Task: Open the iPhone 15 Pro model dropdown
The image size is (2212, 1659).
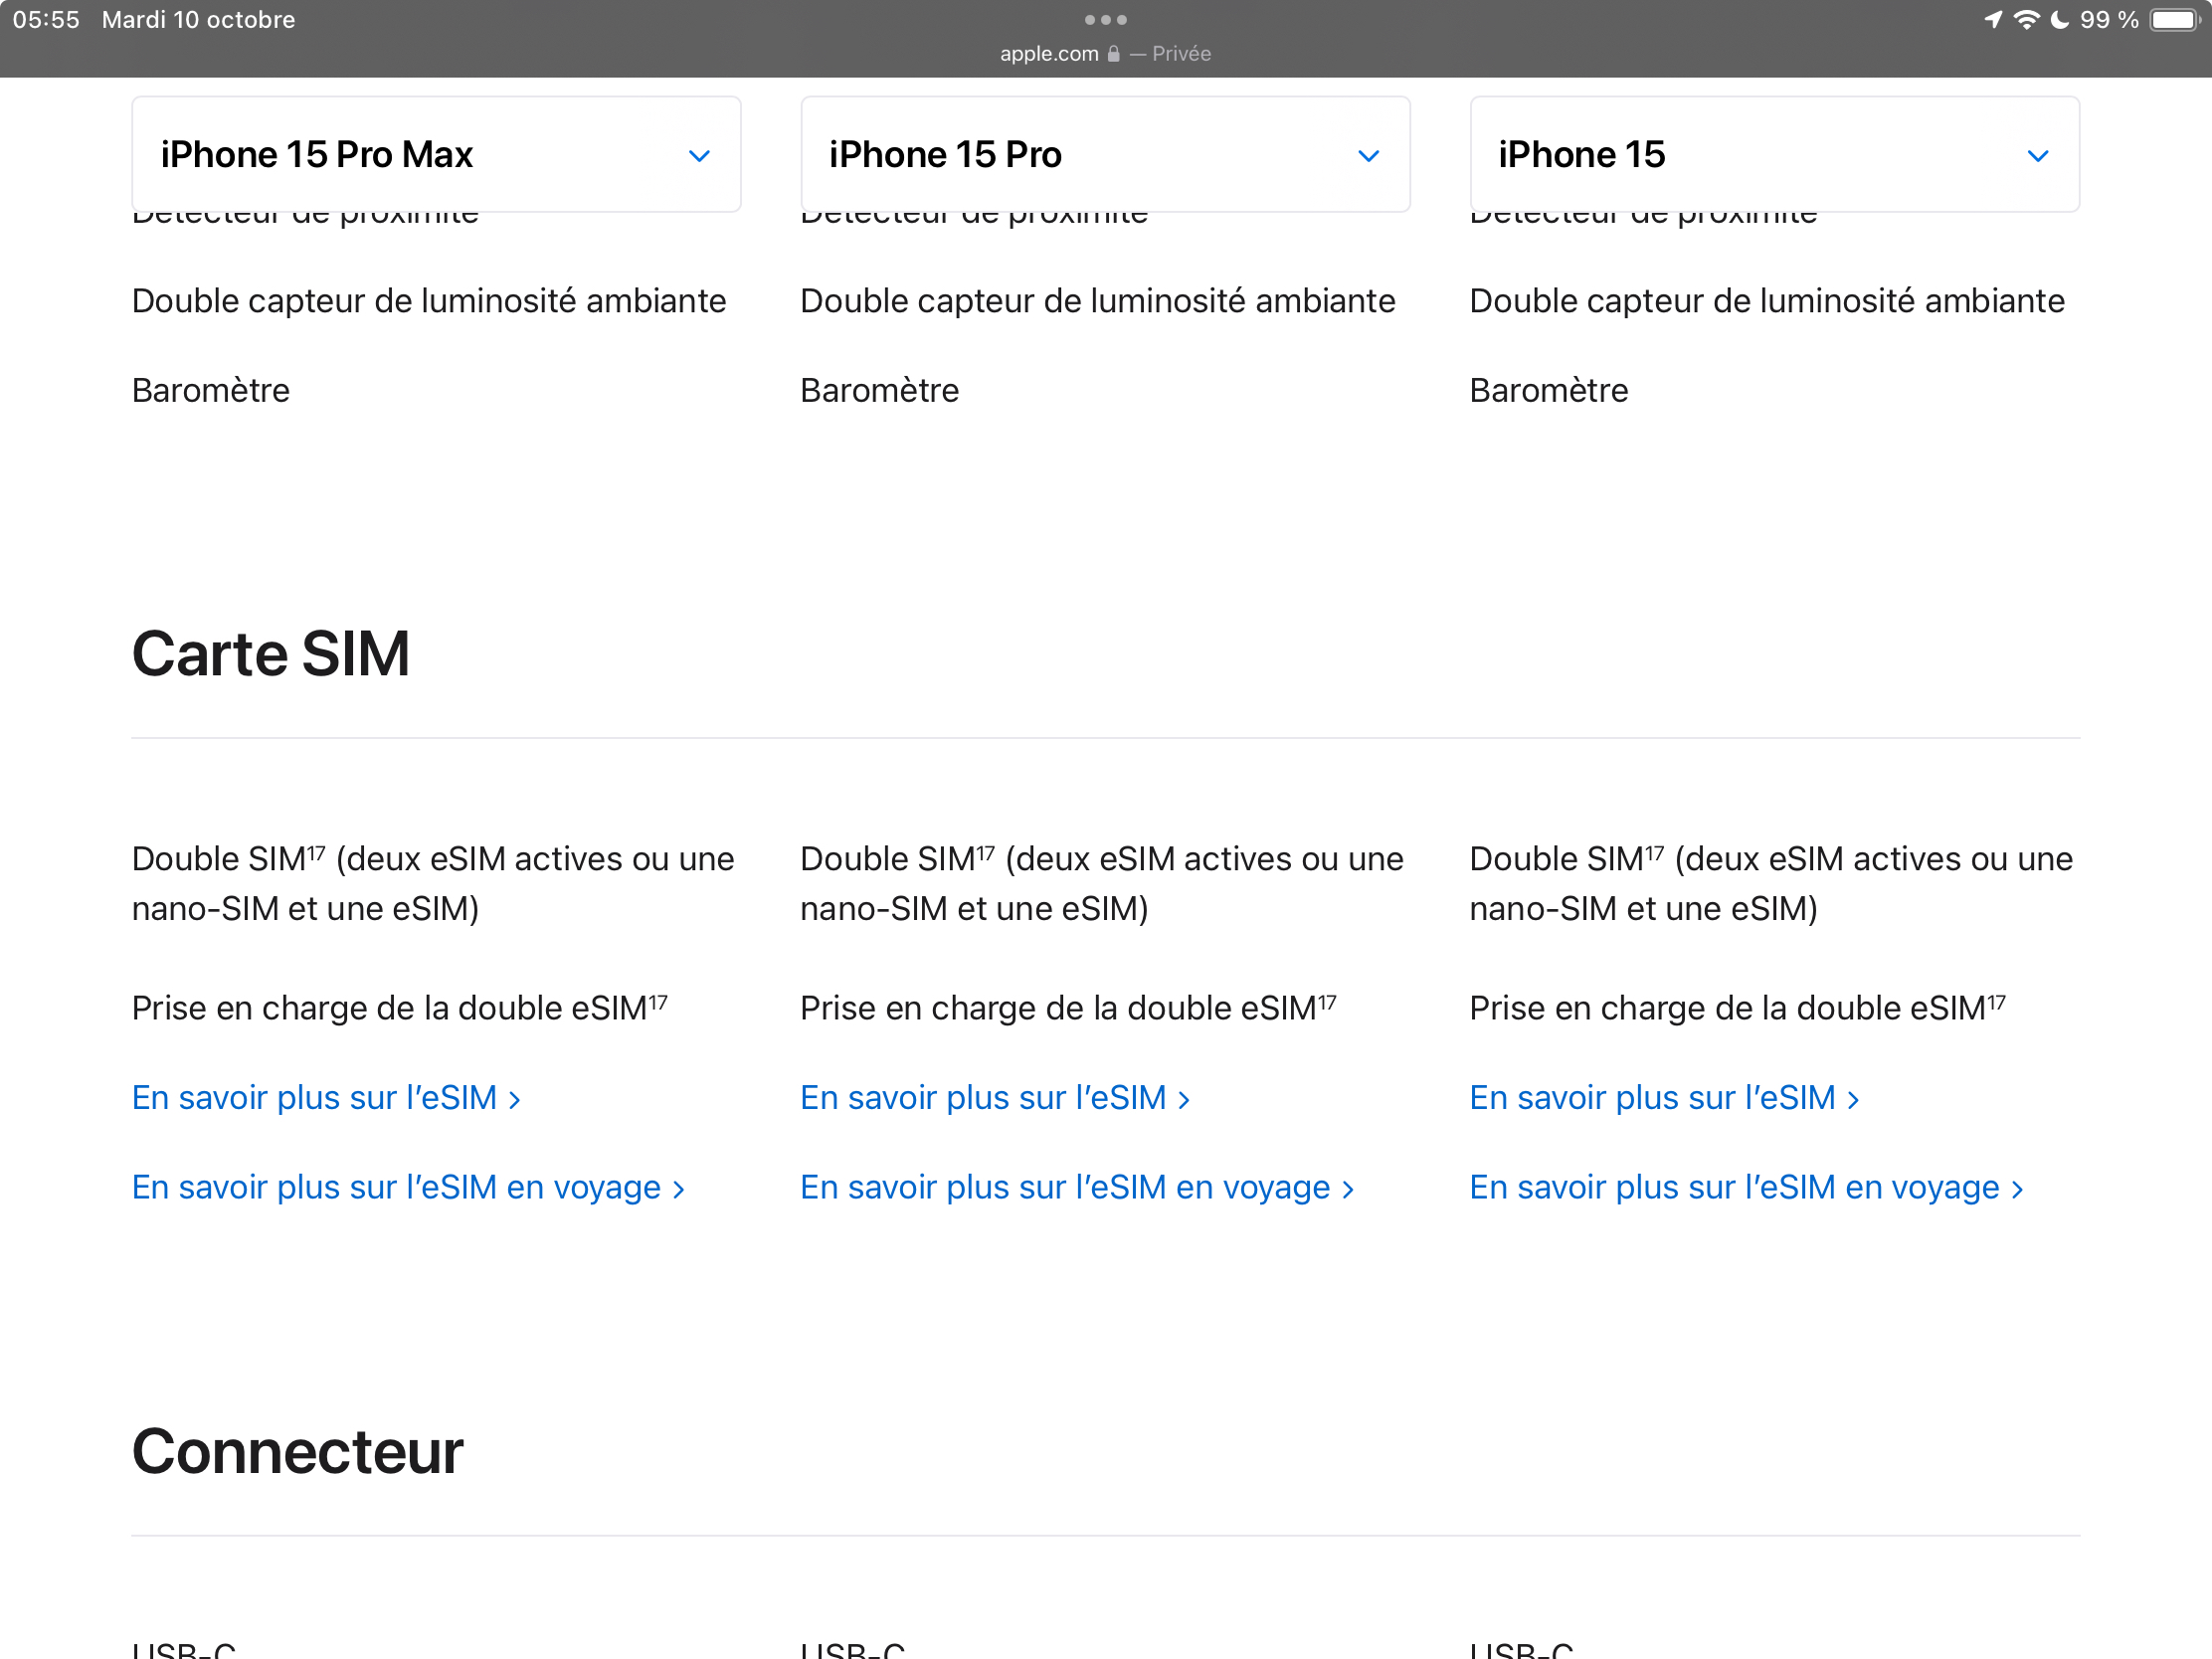Action: click(x=1105, y=155)
